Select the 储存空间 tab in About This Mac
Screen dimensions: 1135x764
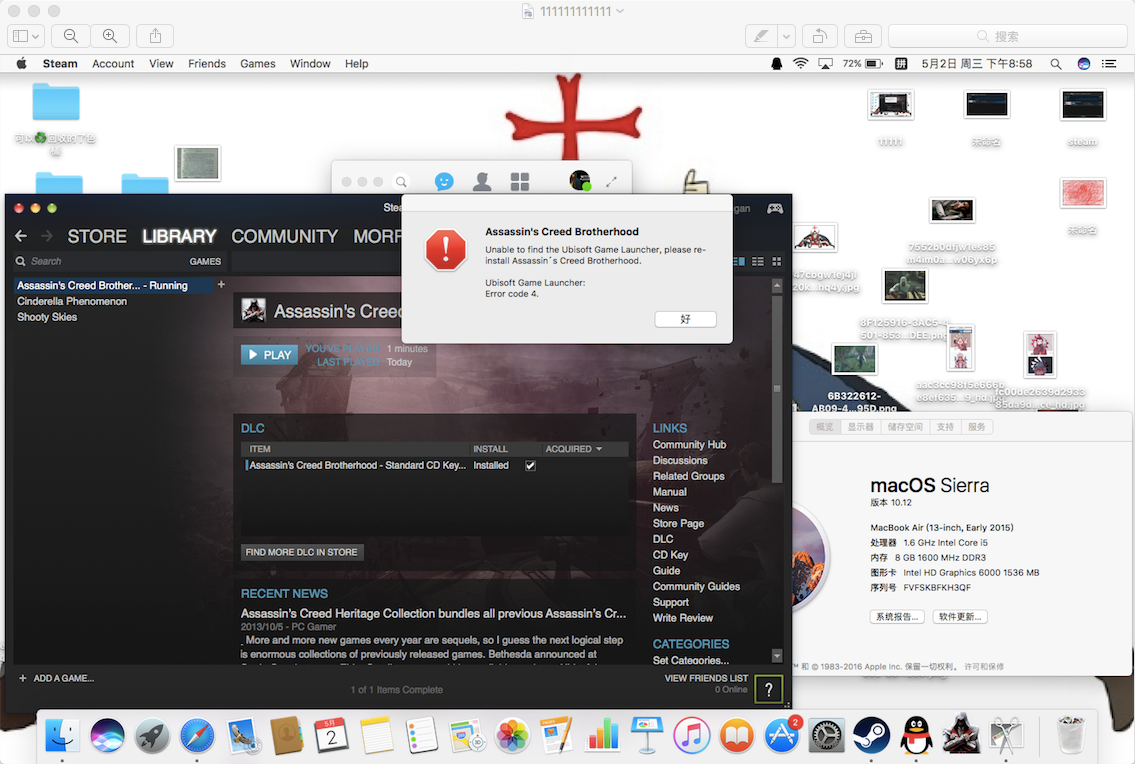click(905, 427)
